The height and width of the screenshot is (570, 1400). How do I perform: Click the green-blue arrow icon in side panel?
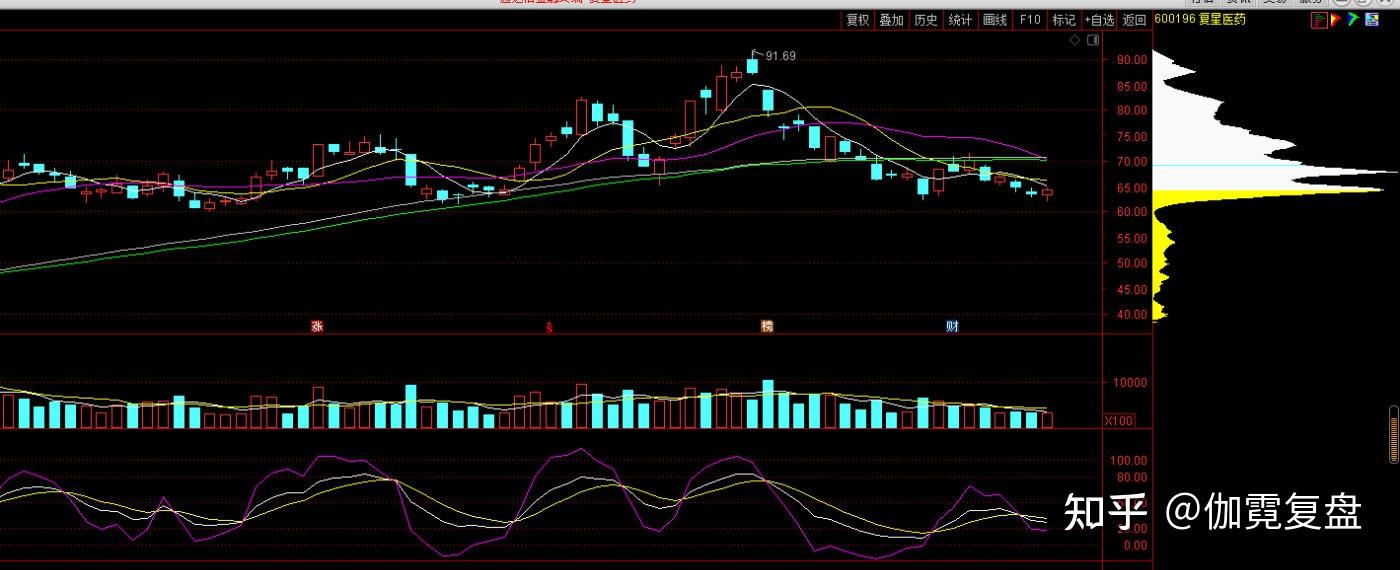(x=1353, y=19)
